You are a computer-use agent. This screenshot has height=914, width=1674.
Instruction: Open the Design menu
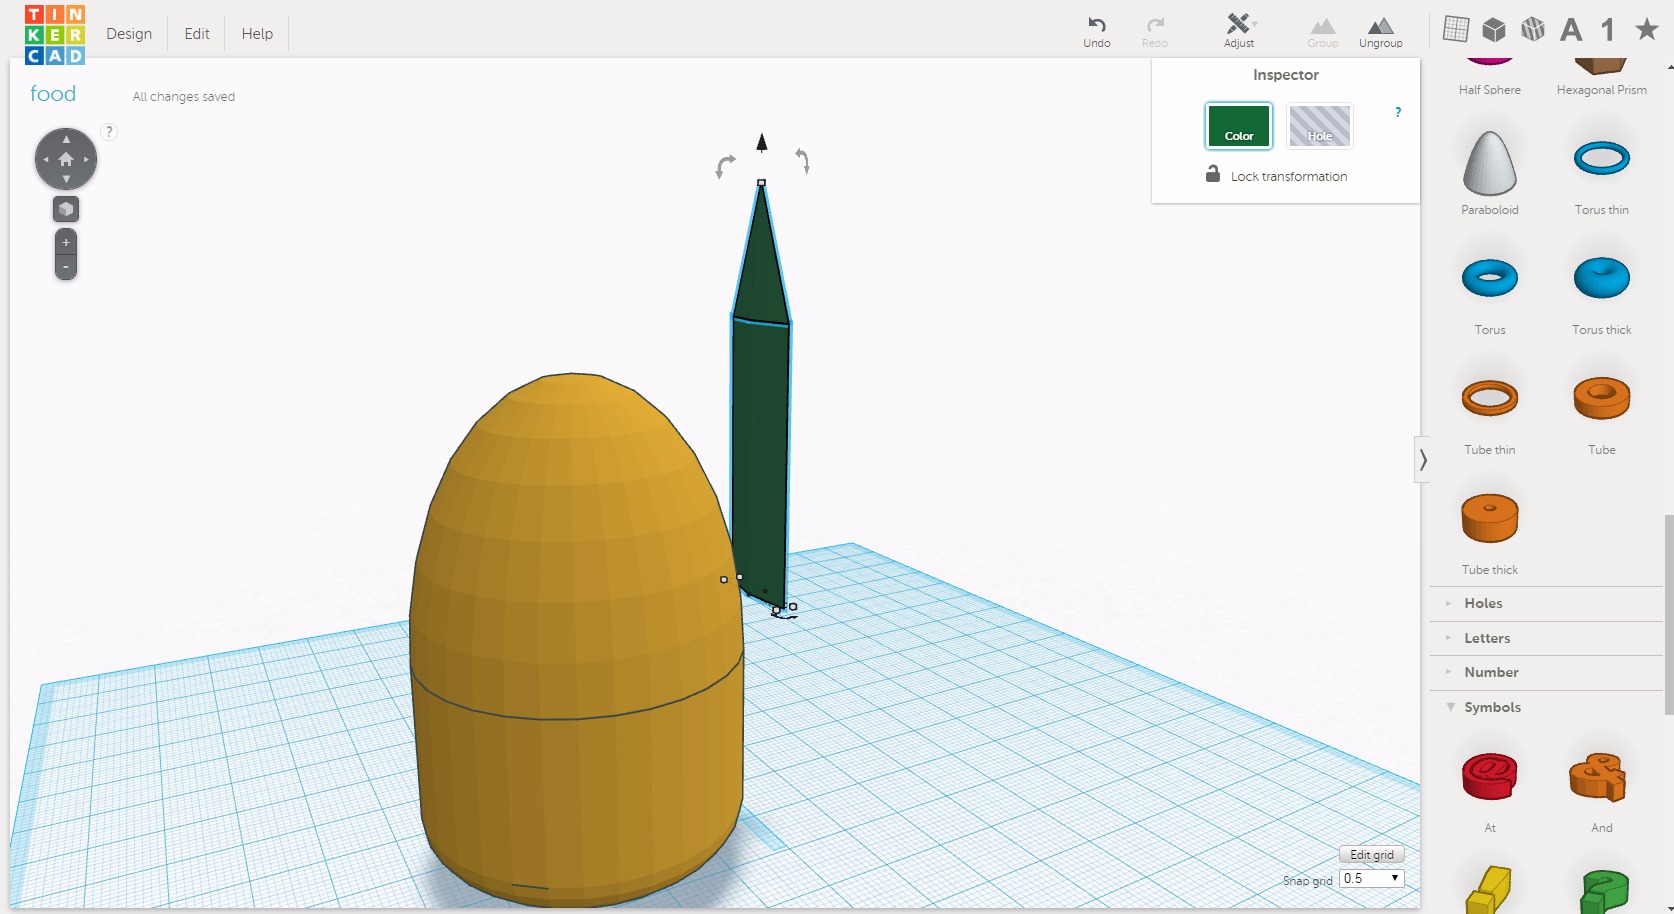[x=129, y=34]
